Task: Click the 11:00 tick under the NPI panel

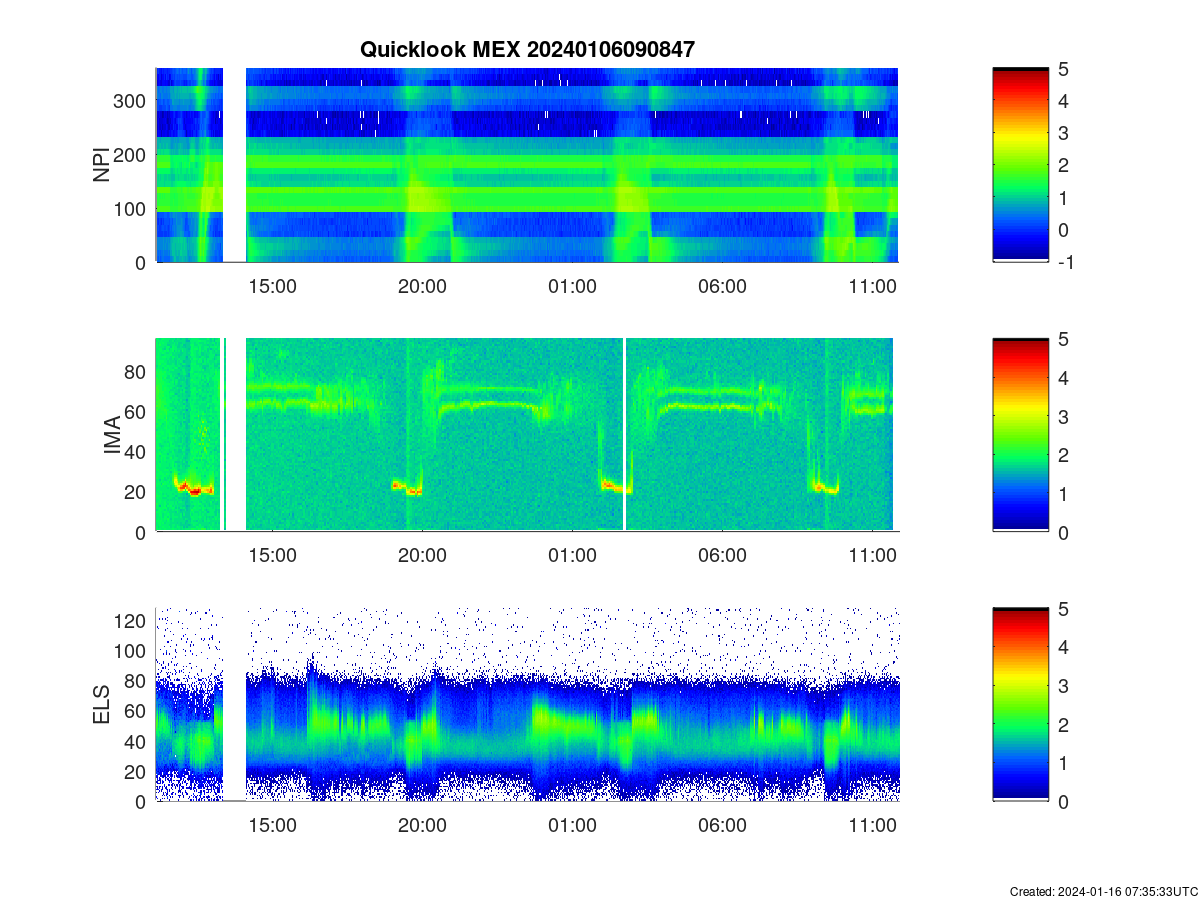Action: pos(872,286)
